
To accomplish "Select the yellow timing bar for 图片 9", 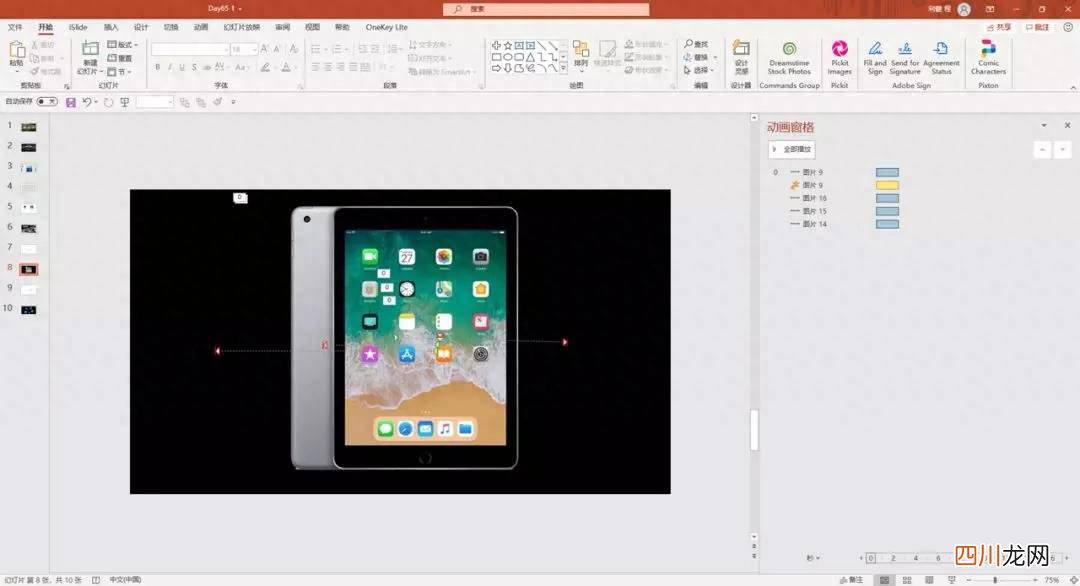I will (887, 185).
